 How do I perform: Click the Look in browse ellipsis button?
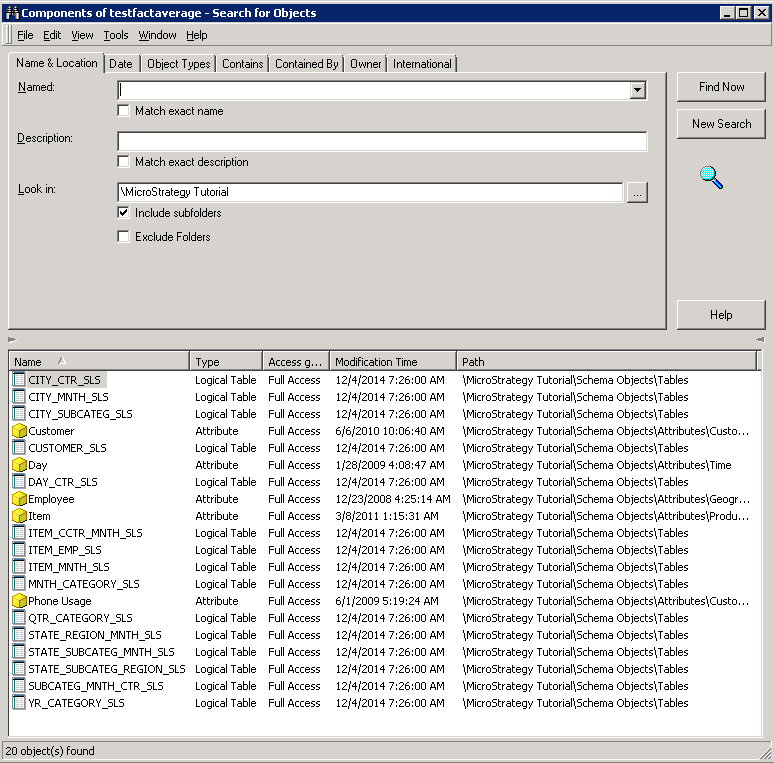coord(637,192)
